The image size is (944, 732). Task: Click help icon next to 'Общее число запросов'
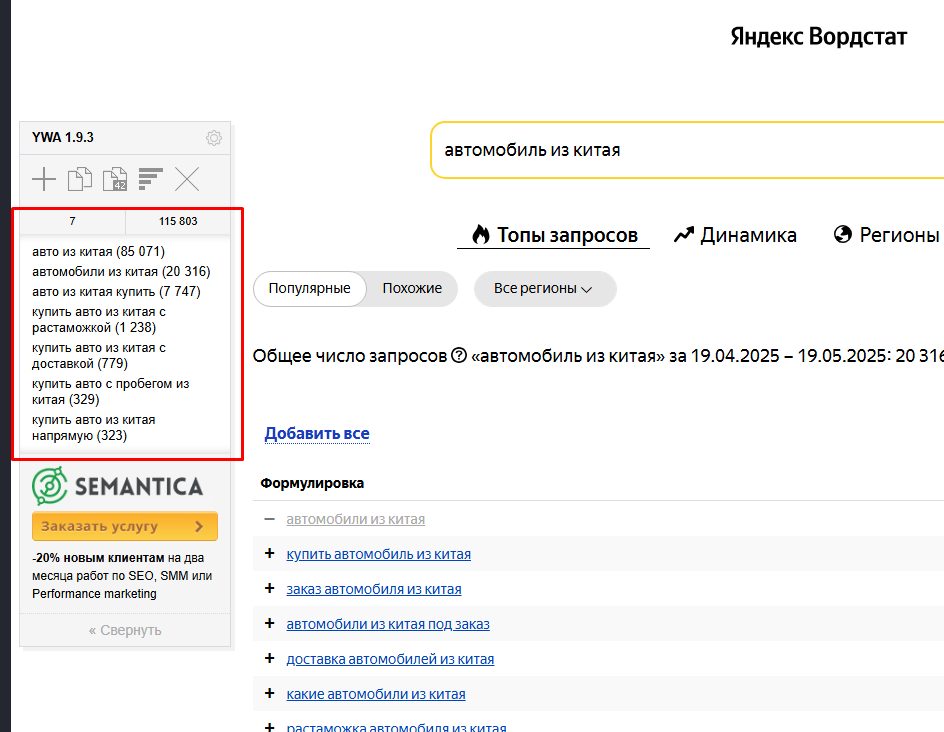[459, 356]
